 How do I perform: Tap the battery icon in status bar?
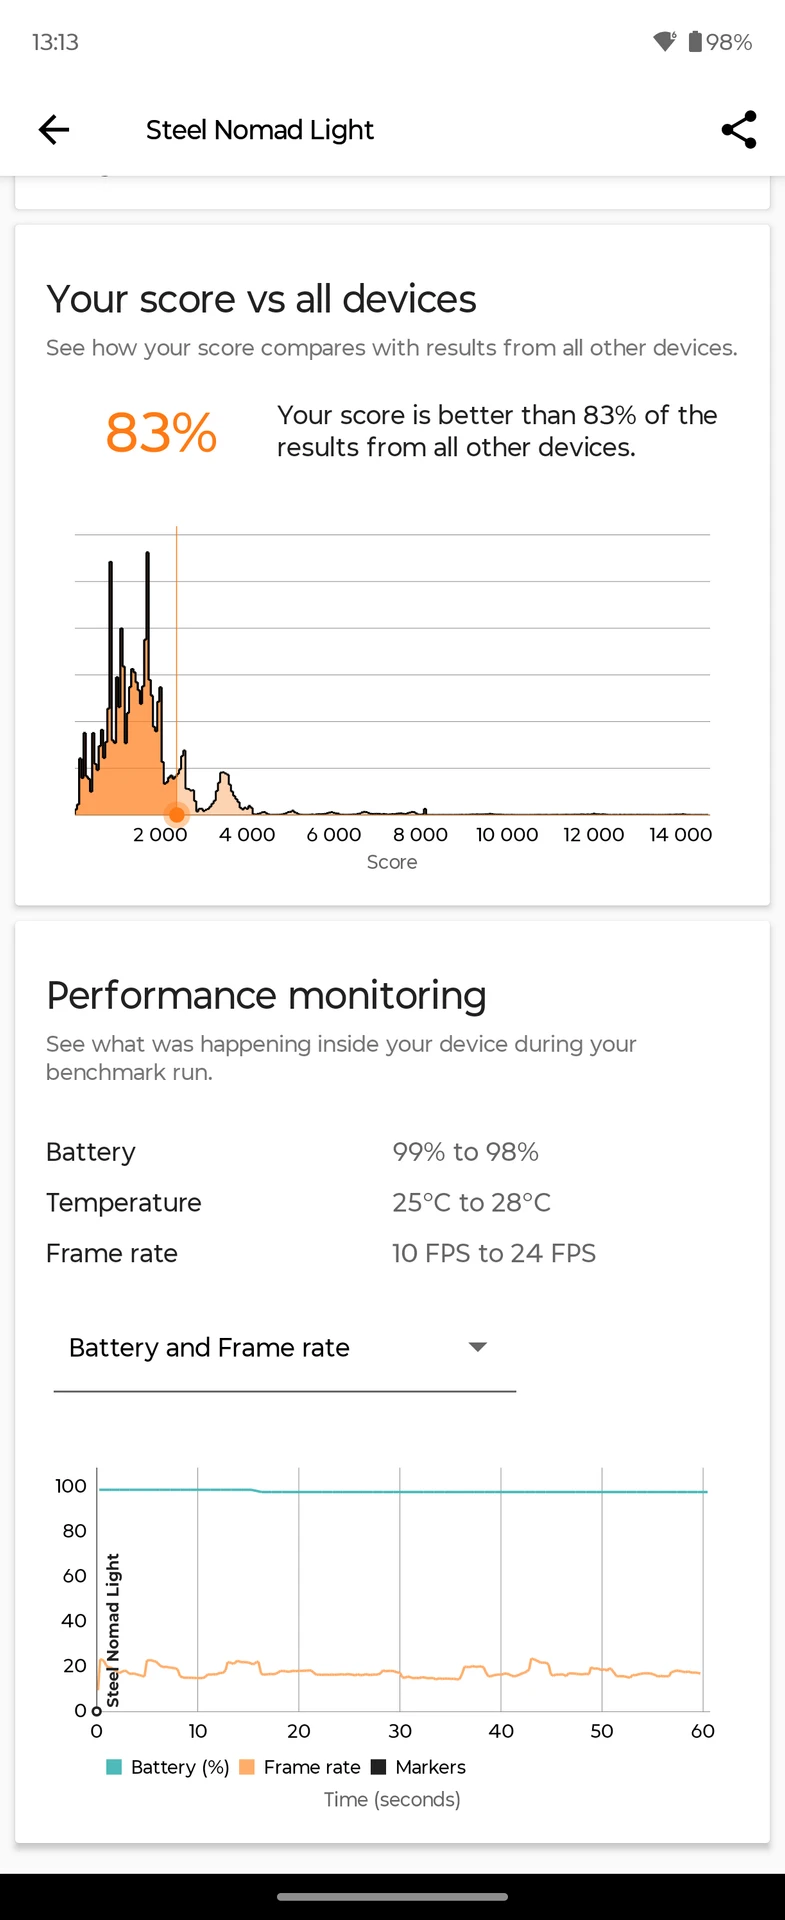[x=695, y=41]
